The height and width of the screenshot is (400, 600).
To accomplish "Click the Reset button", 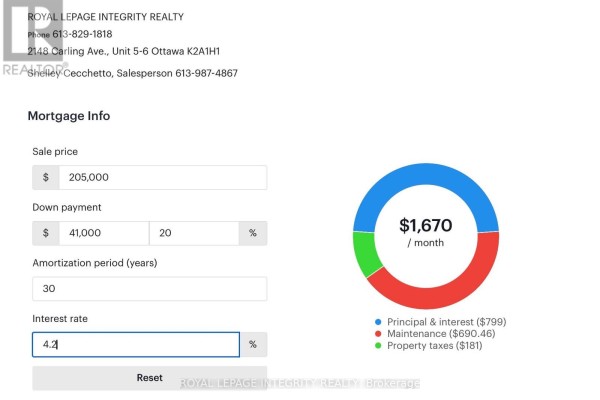I will (x=150, y=378).
